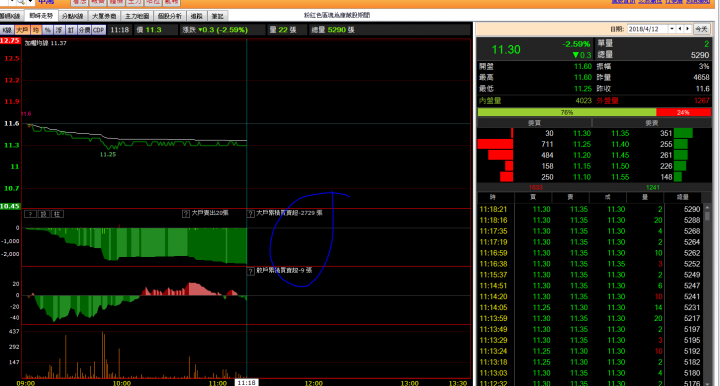720x386 pixels.
Task: Open help icon beside 大戶累積買賣超 label
Action: (x=251, y=214)
